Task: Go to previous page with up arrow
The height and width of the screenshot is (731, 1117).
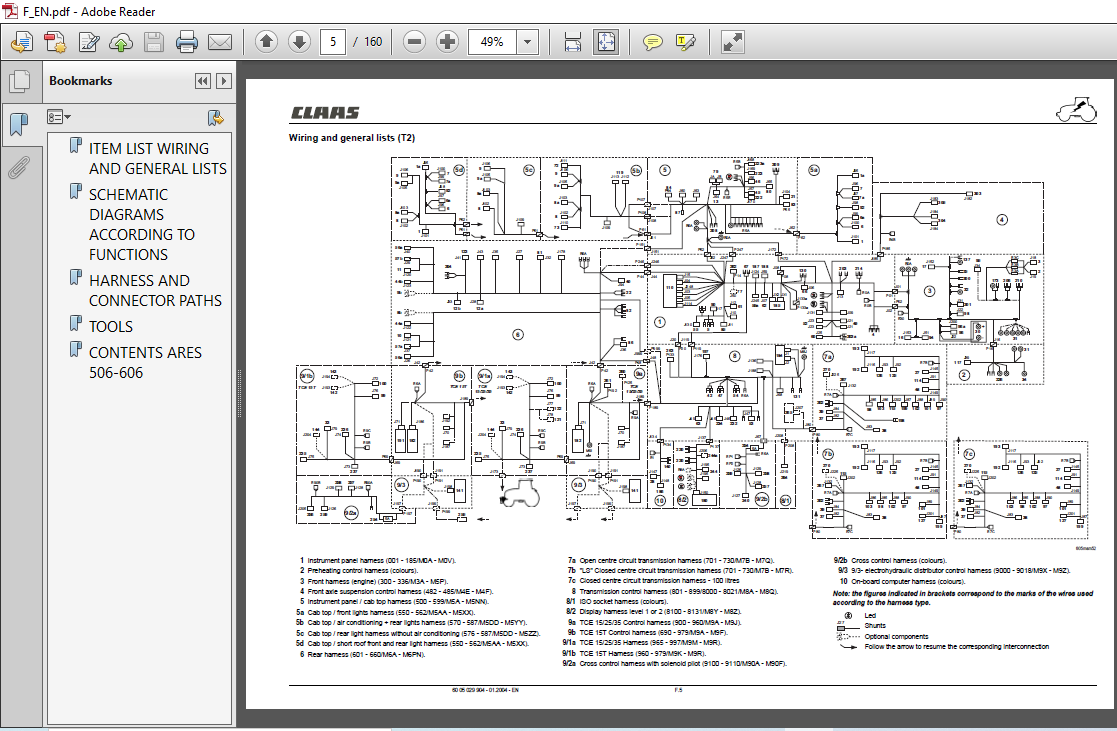Action: (x=266, y=42)
